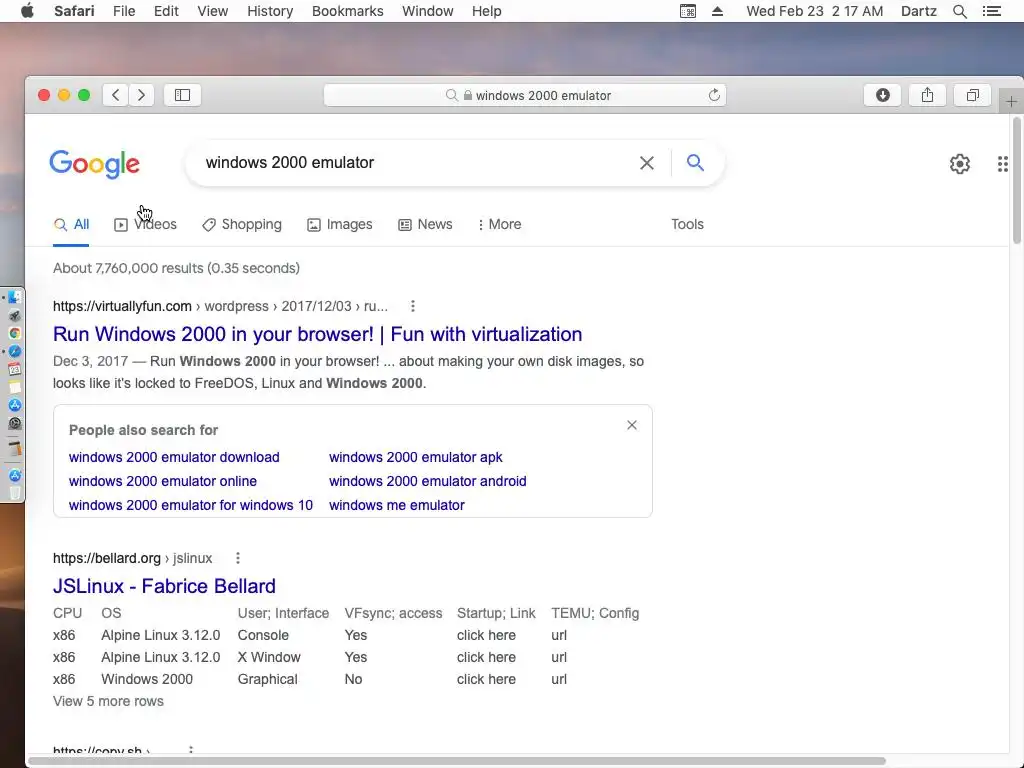The width and height of the screenshot is (1024, 768).
Task: Search windows 2000 emulator online
Action: pyautogui.click(x=163, y=481)
